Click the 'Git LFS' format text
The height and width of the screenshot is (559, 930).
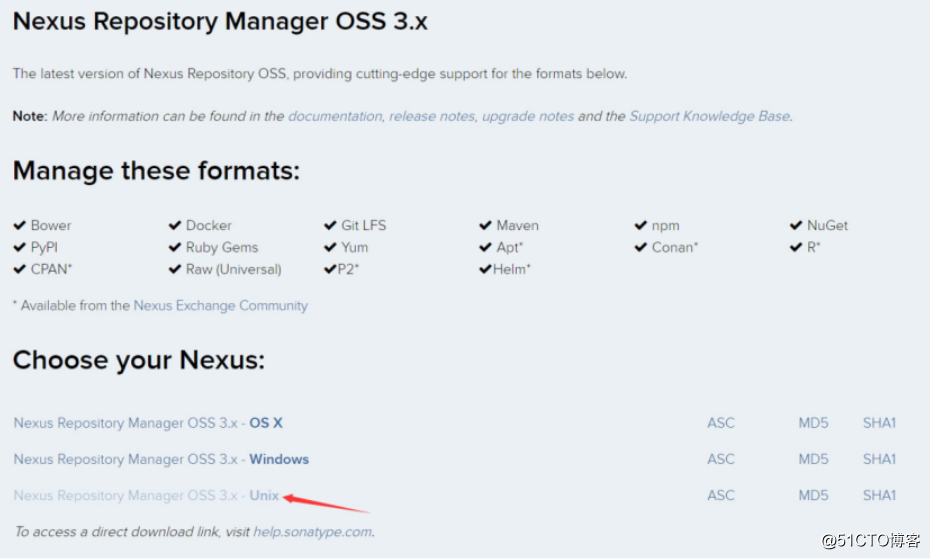click(364, 225)
